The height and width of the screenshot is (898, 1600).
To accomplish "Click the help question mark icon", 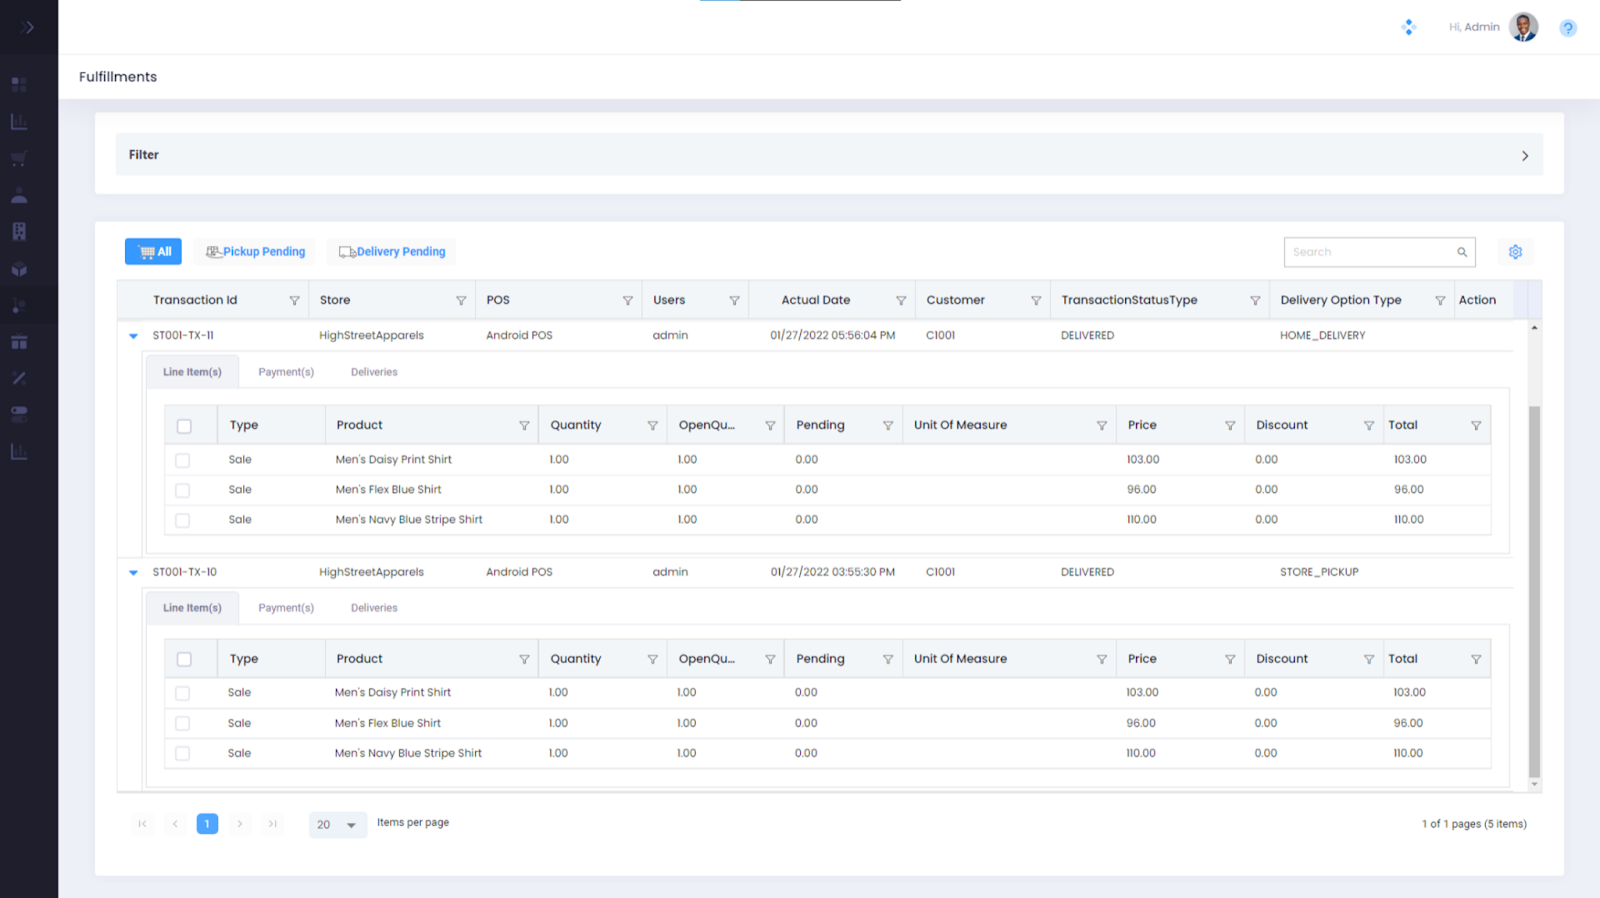I will click(x=1567, y=28).
